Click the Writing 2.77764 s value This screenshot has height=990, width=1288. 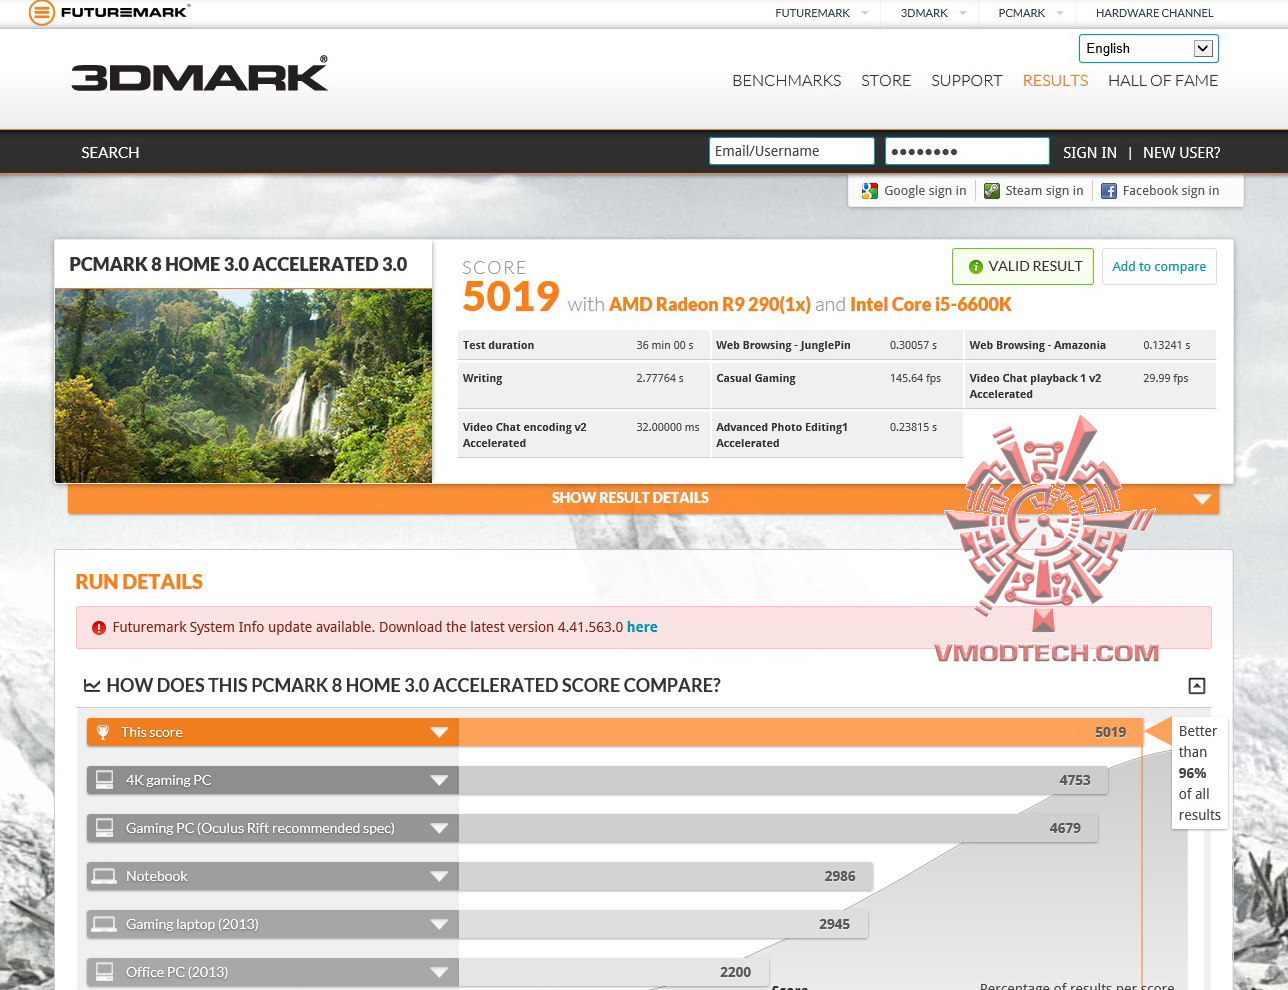[660, 379]
